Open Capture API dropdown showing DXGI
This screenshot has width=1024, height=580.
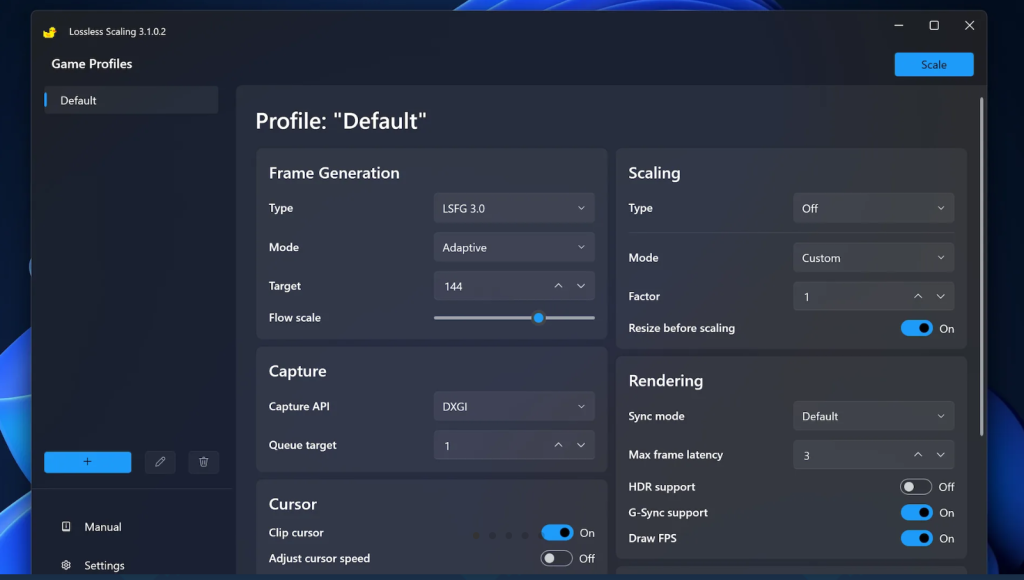pos(514,406)
